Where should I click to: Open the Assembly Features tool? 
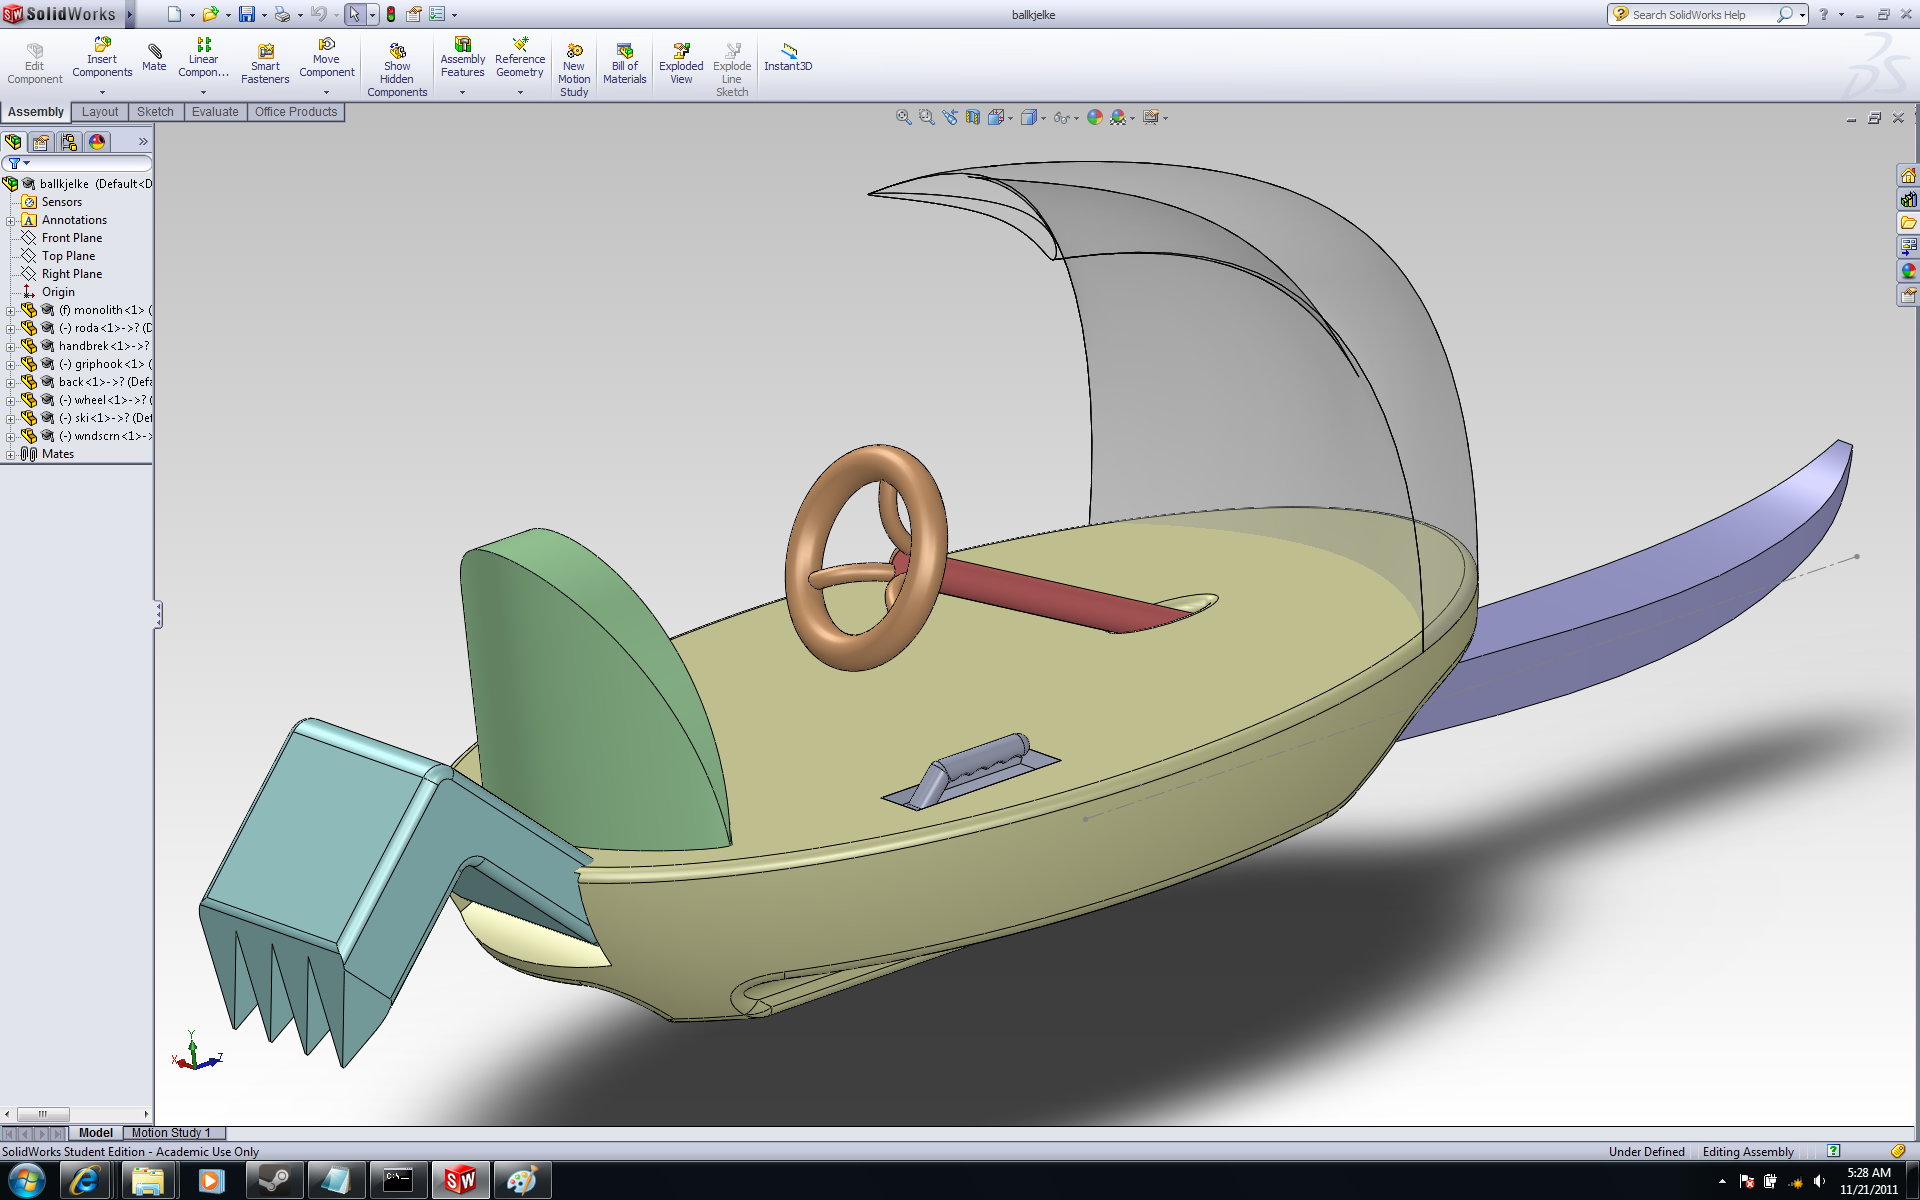[462, 59]
